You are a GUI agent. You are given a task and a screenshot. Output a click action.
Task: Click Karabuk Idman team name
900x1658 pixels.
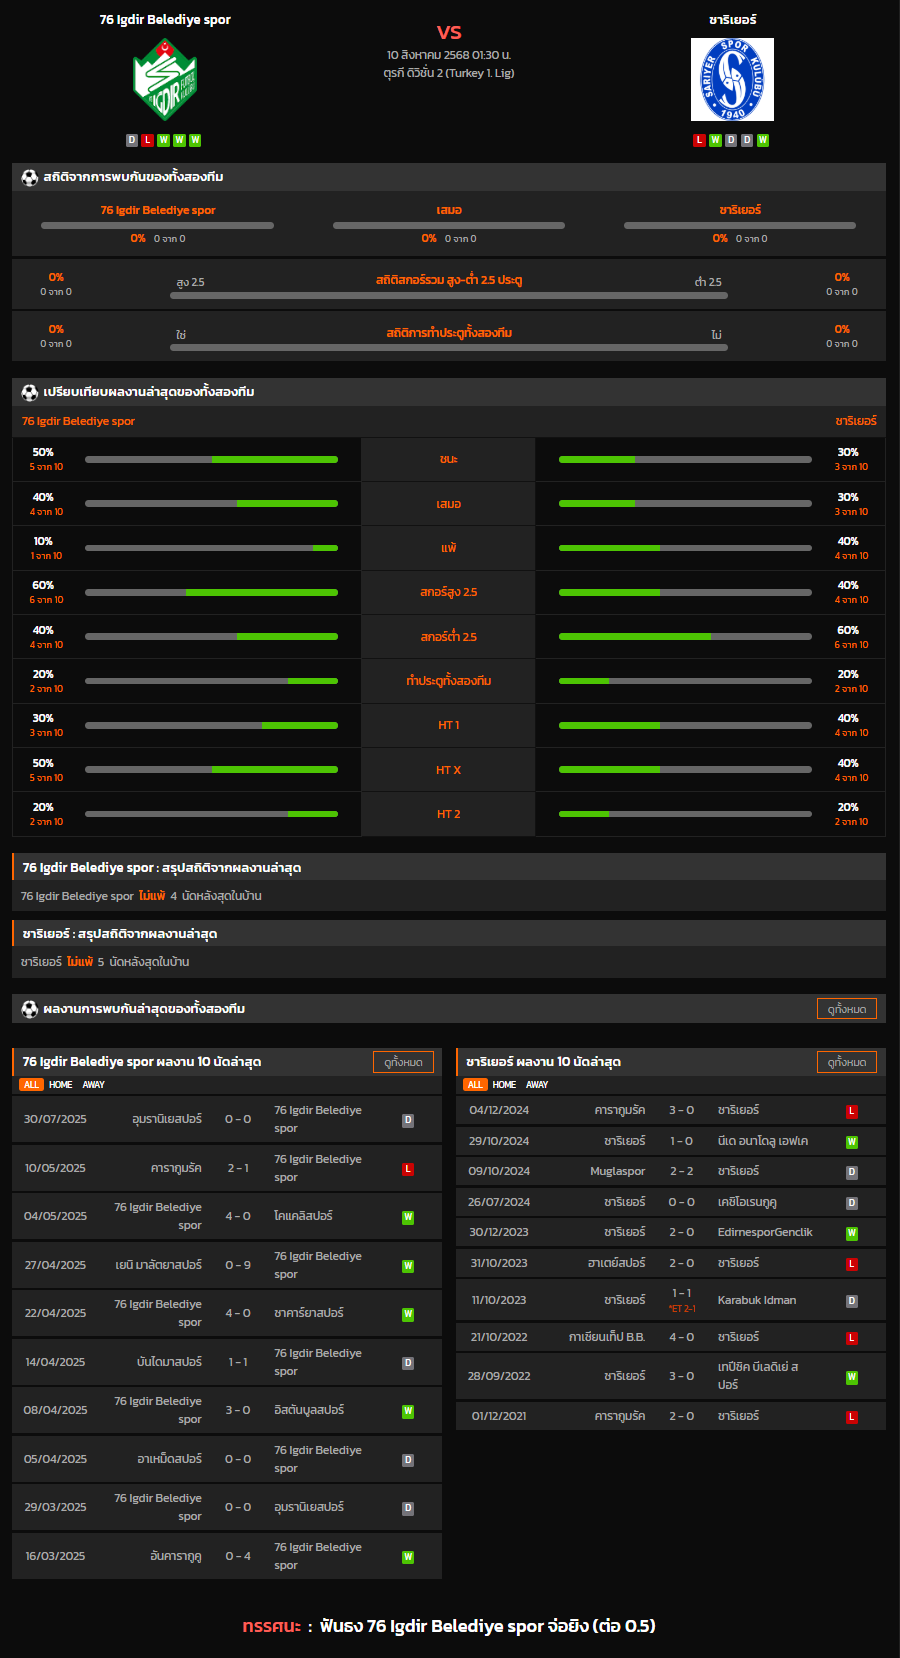[x=757, y=1300]
